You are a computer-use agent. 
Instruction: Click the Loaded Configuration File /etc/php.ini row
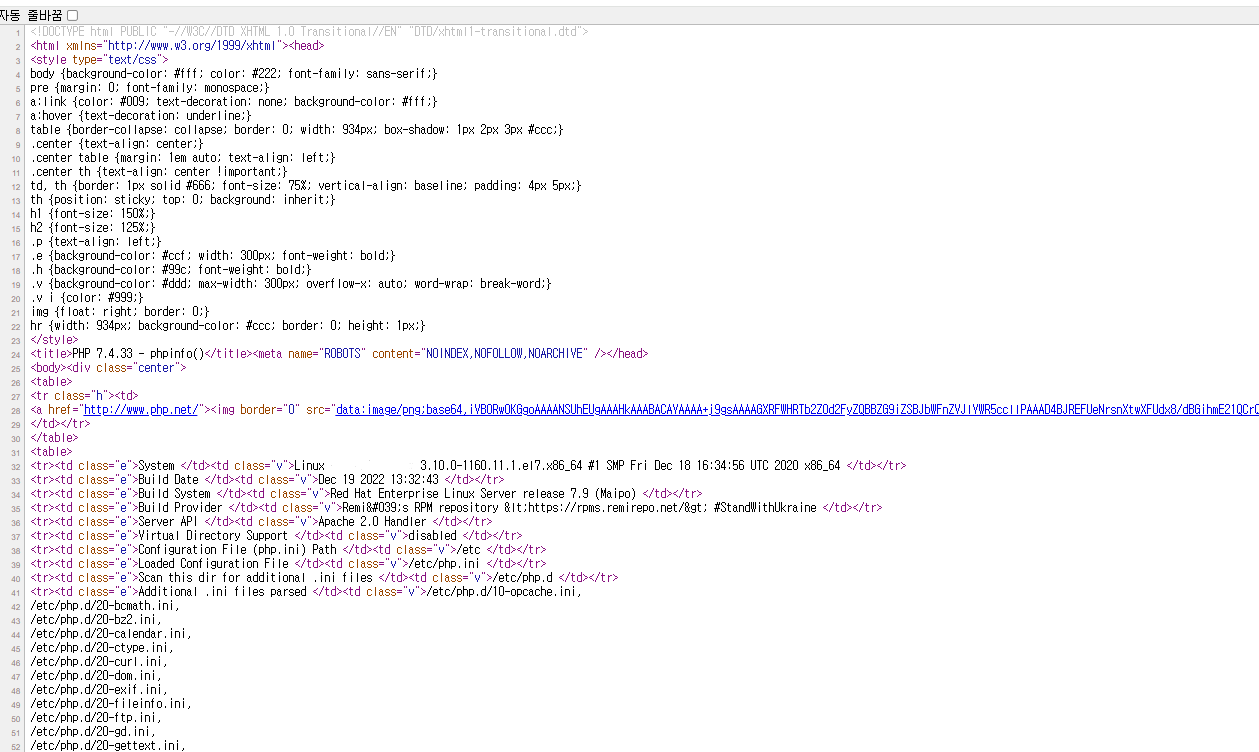tap(288, 564)
